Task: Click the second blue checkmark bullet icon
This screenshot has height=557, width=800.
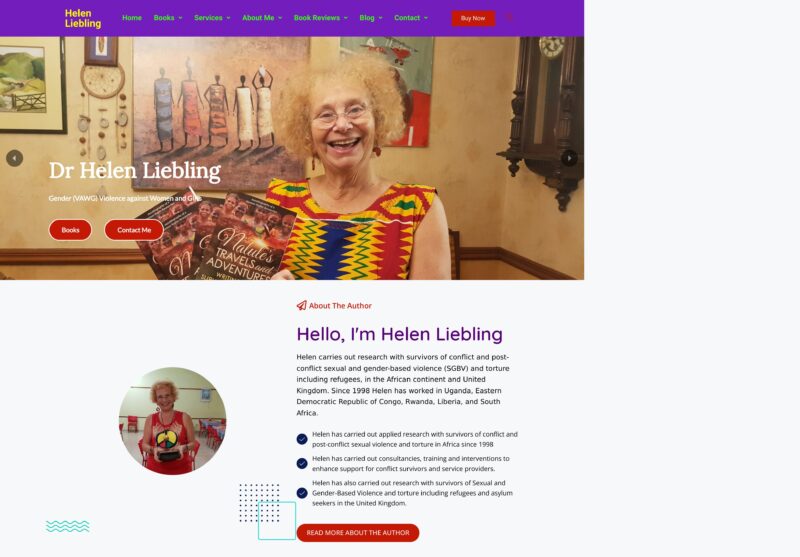Action: point(302,464)
